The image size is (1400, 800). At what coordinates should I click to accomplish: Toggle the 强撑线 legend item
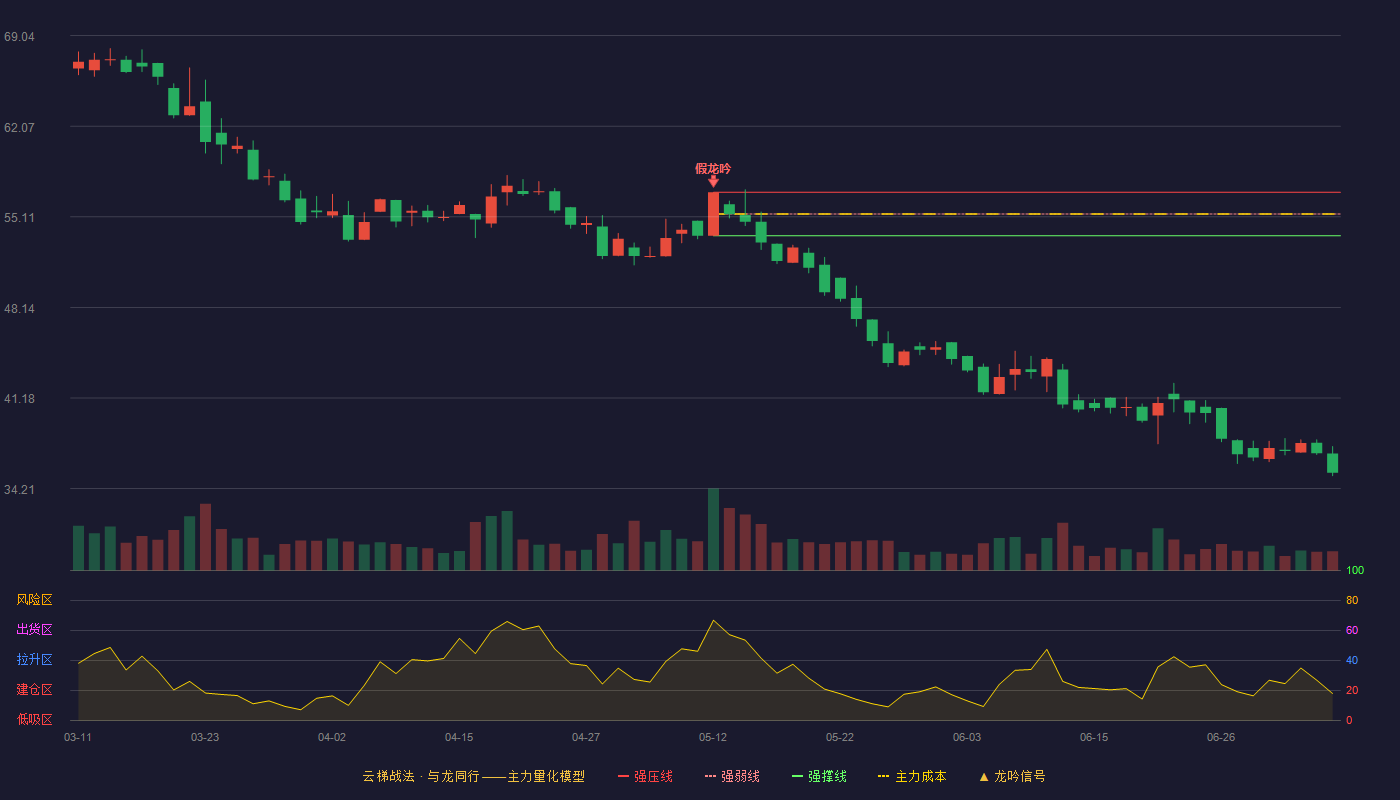point(819,776)
